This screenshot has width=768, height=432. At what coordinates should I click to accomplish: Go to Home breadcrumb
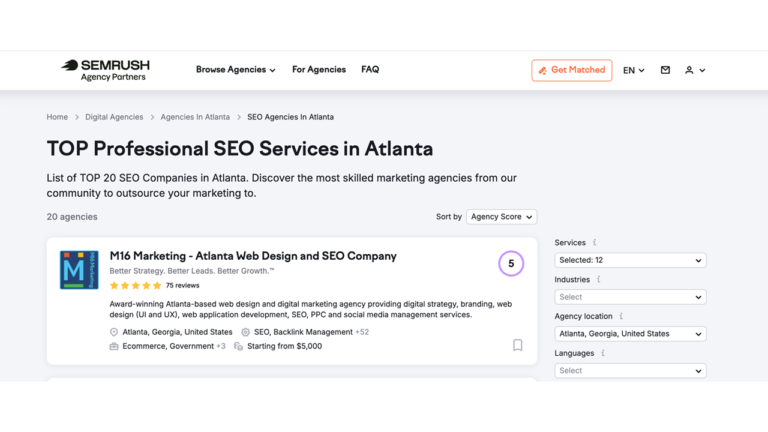pyautogui.click(x=57, y=117)
